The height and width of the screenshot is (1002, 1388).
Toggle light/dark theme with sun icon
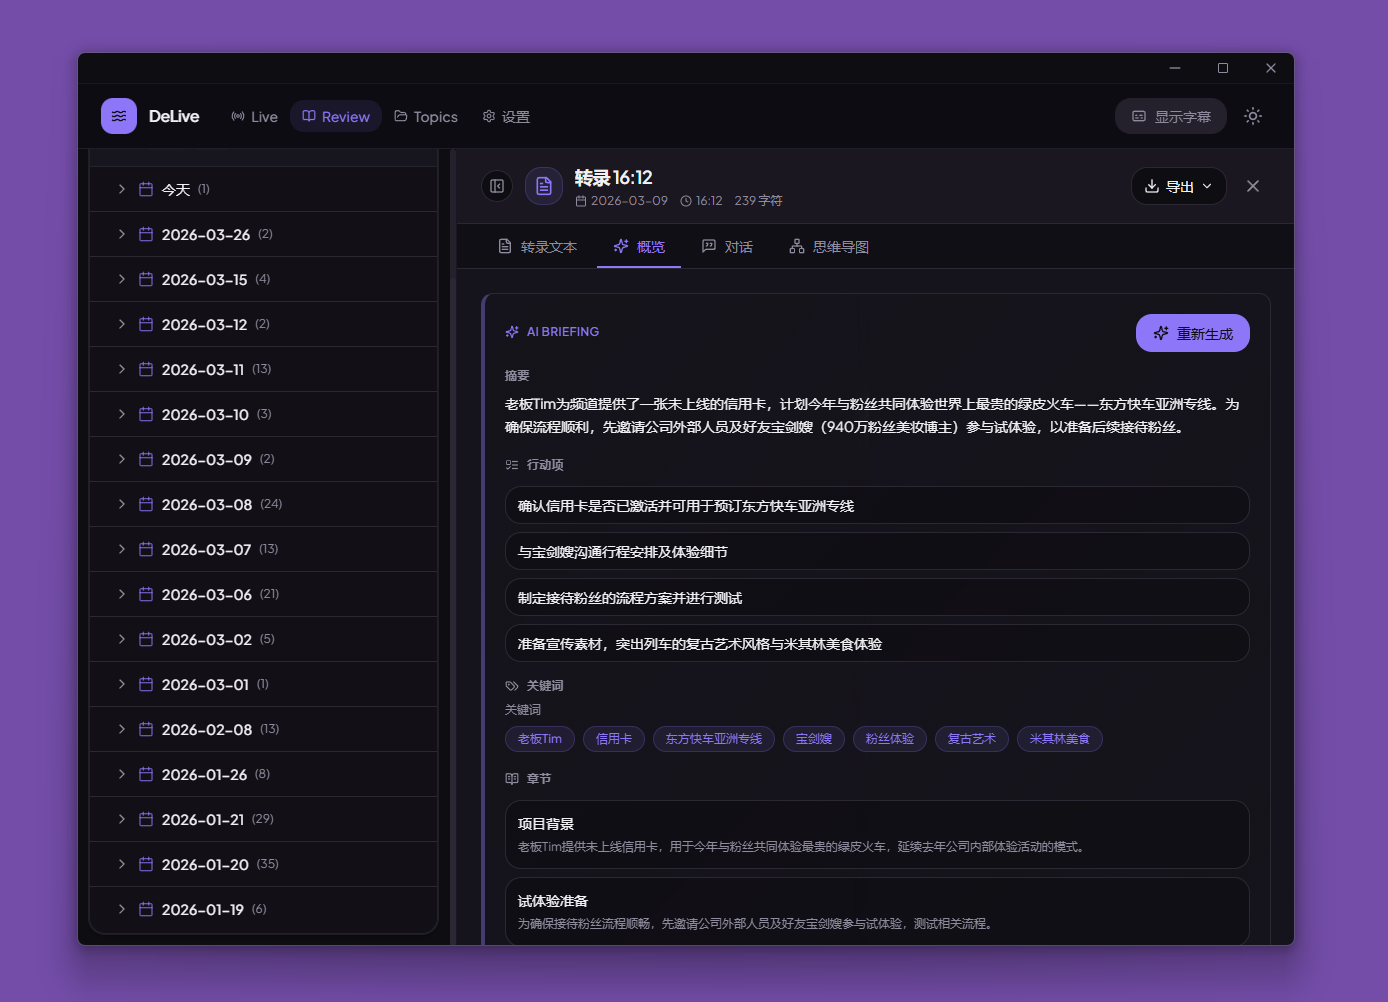click(x=1252, y=116)
